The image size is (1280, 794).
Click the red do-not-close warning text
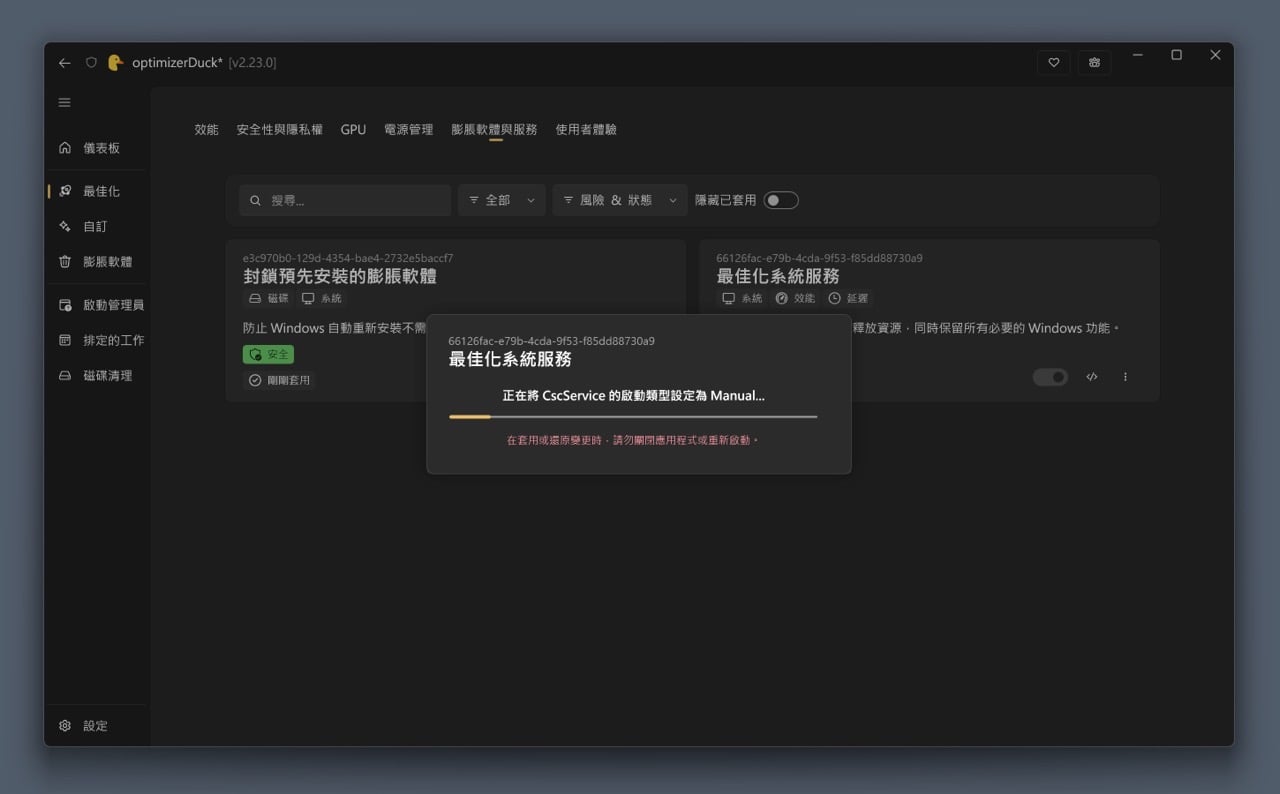633,440
